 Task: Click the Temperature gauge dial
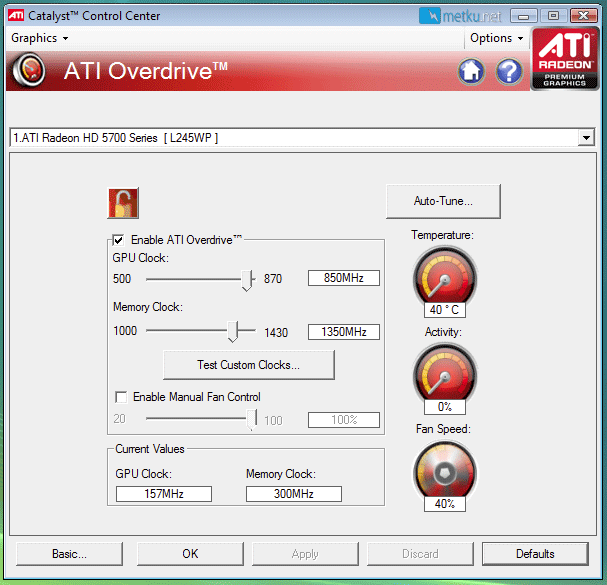445,277
